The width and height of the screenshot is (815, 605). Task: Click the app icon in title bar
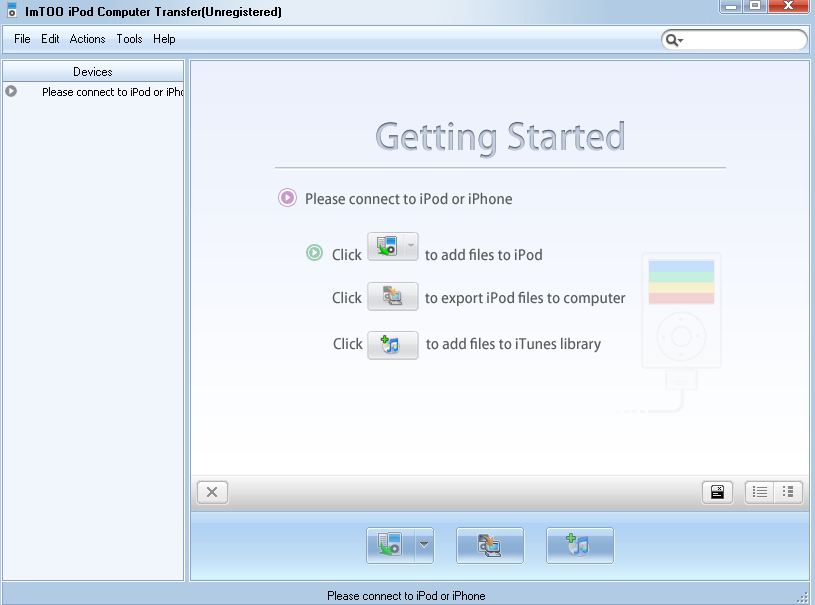tap(11, 10)
